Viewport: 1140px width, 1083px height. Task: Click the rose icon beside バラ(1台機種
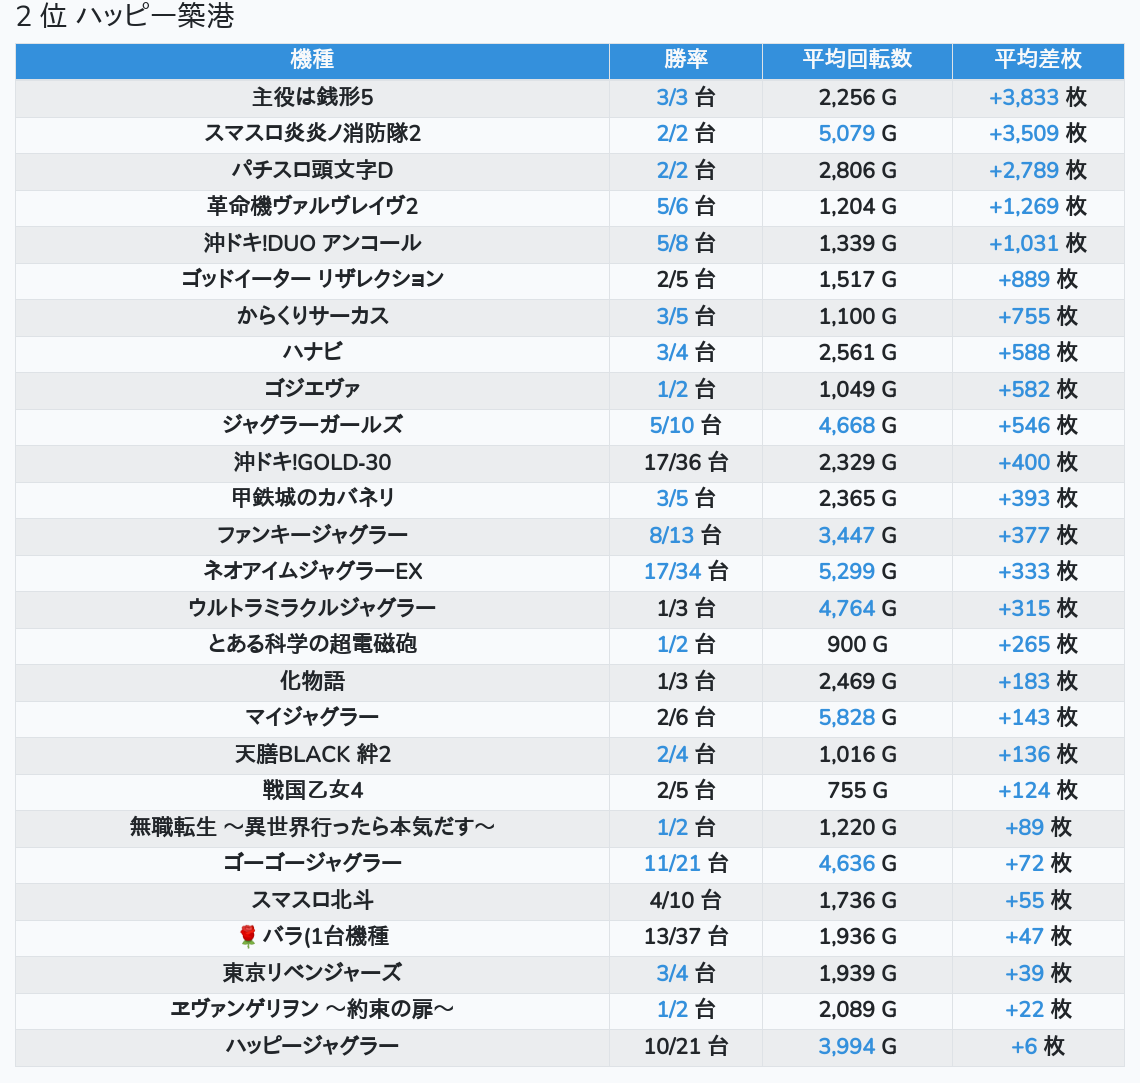(248, 937)
